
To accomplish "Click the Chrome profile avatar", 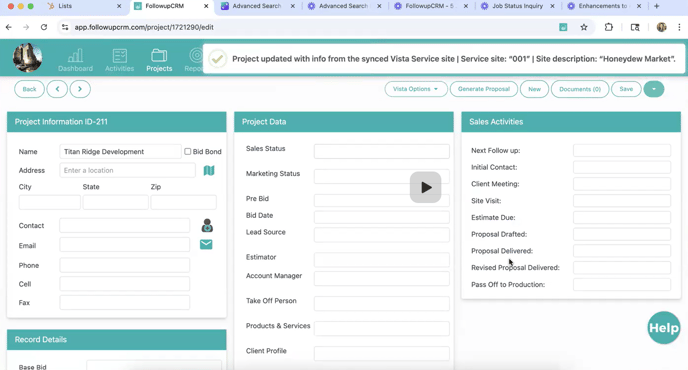I will (x=662, y=27).
